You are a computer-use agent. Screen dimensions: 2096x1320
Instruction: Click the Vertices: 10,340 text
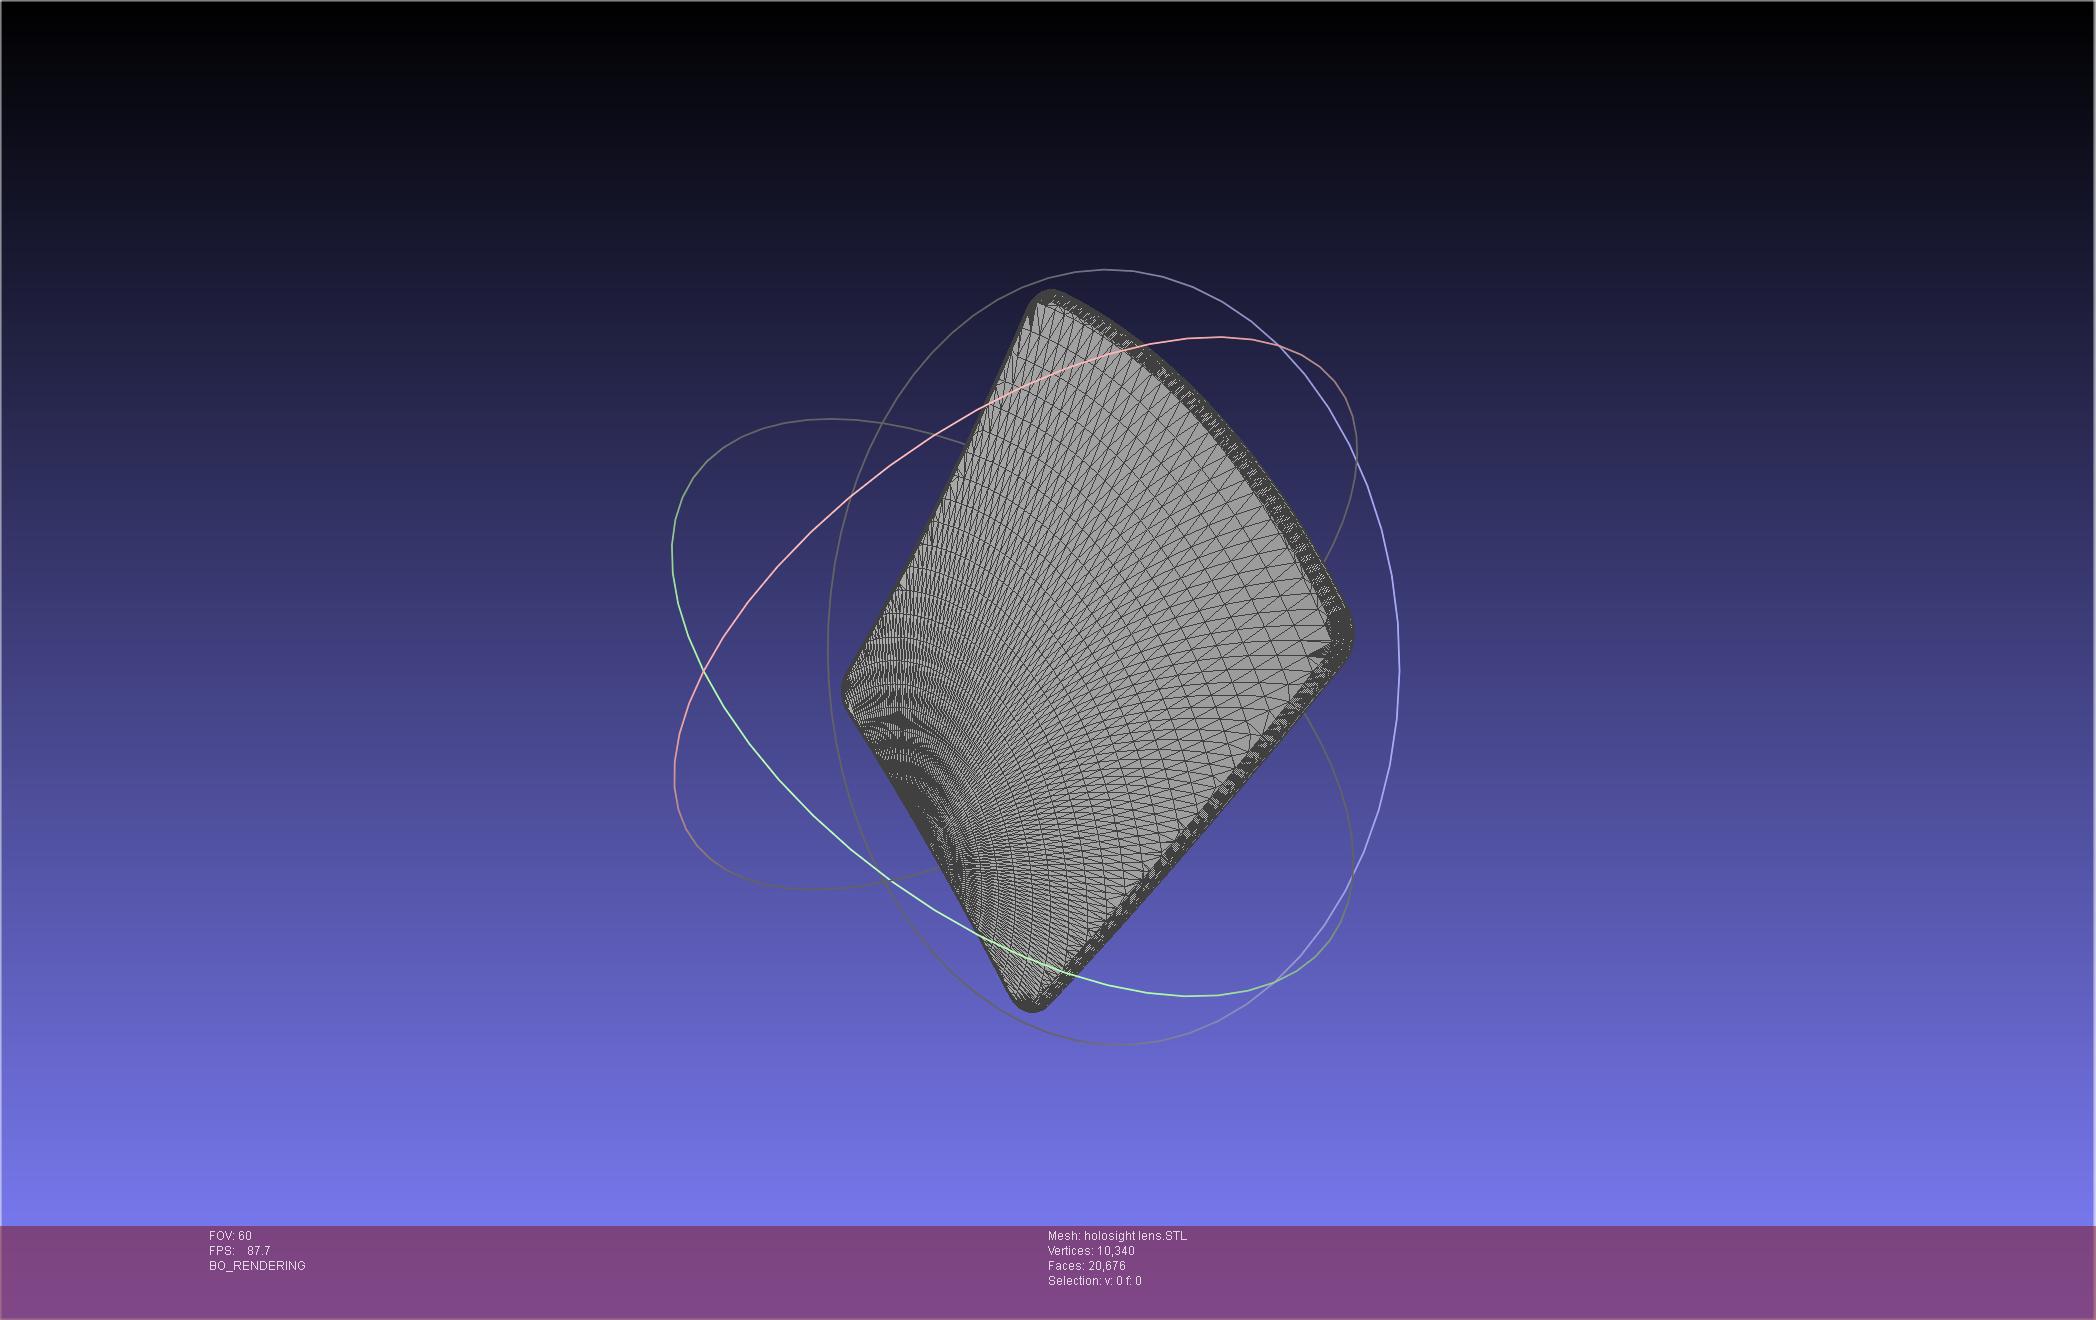[x=1091, y=1251]
